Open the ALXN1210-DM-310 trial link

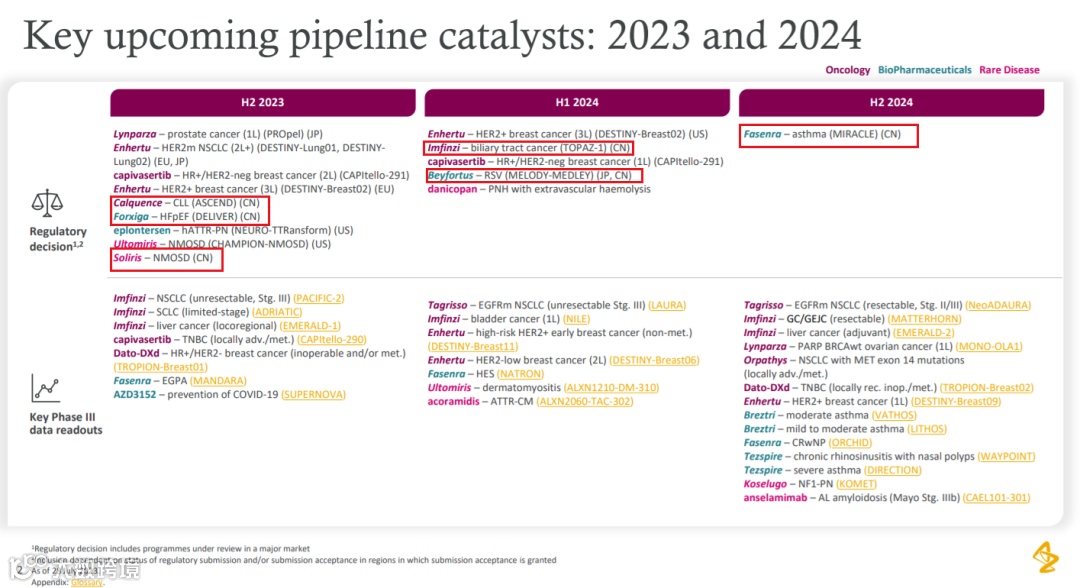pos(611,388)
